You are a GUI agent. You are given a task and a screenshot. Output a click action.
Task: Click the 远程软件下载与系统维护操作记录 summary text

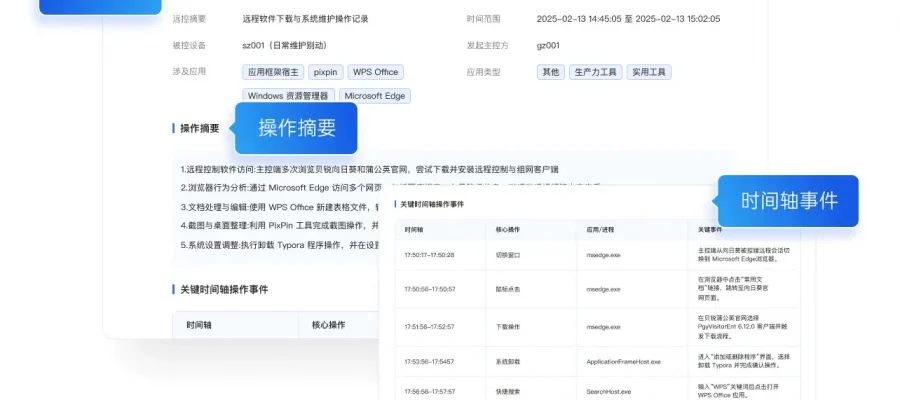click(x=305, y=19)
